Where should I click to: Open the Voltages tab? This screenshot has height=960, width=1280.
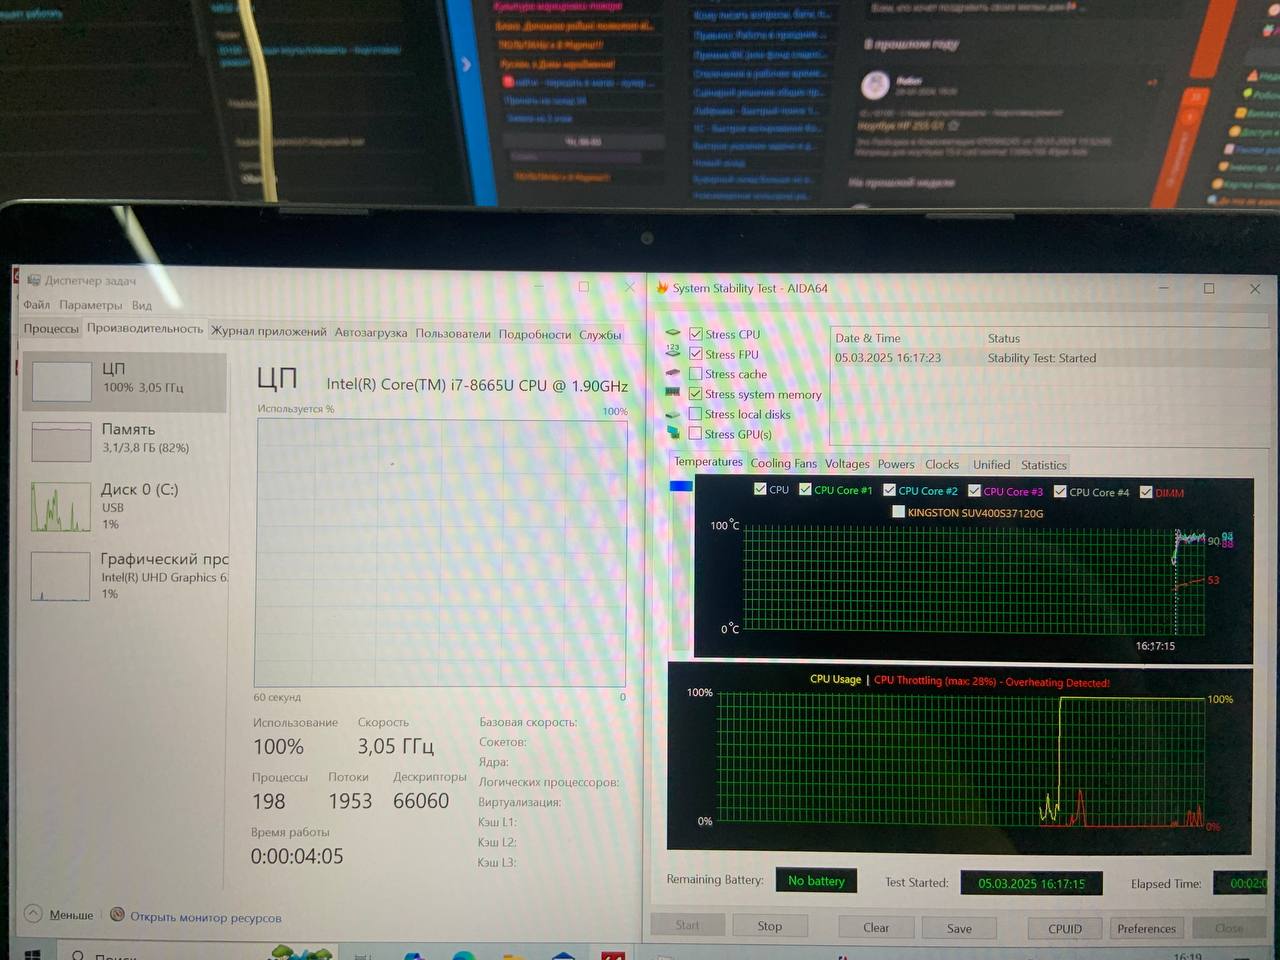847,464
